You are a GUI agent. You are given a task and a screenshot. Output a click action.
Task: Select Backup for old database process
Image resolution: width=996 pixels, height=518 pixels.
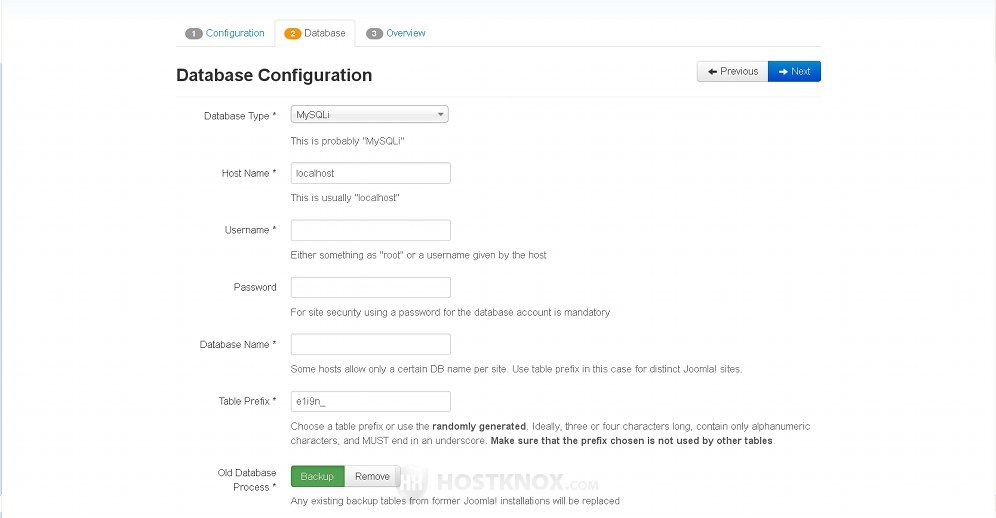click(317, 477)
